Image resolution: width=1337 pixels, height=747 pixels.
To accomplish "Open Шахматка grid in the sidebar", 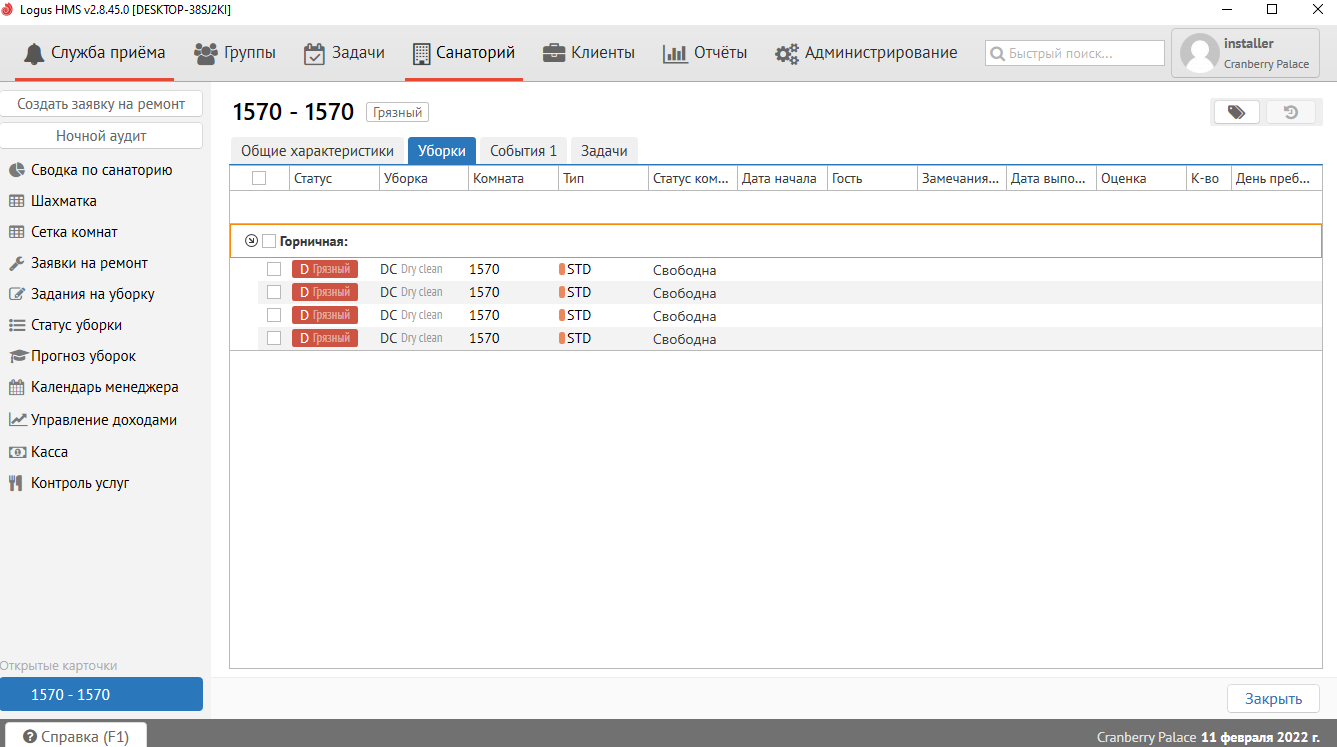I will point(63,201).
